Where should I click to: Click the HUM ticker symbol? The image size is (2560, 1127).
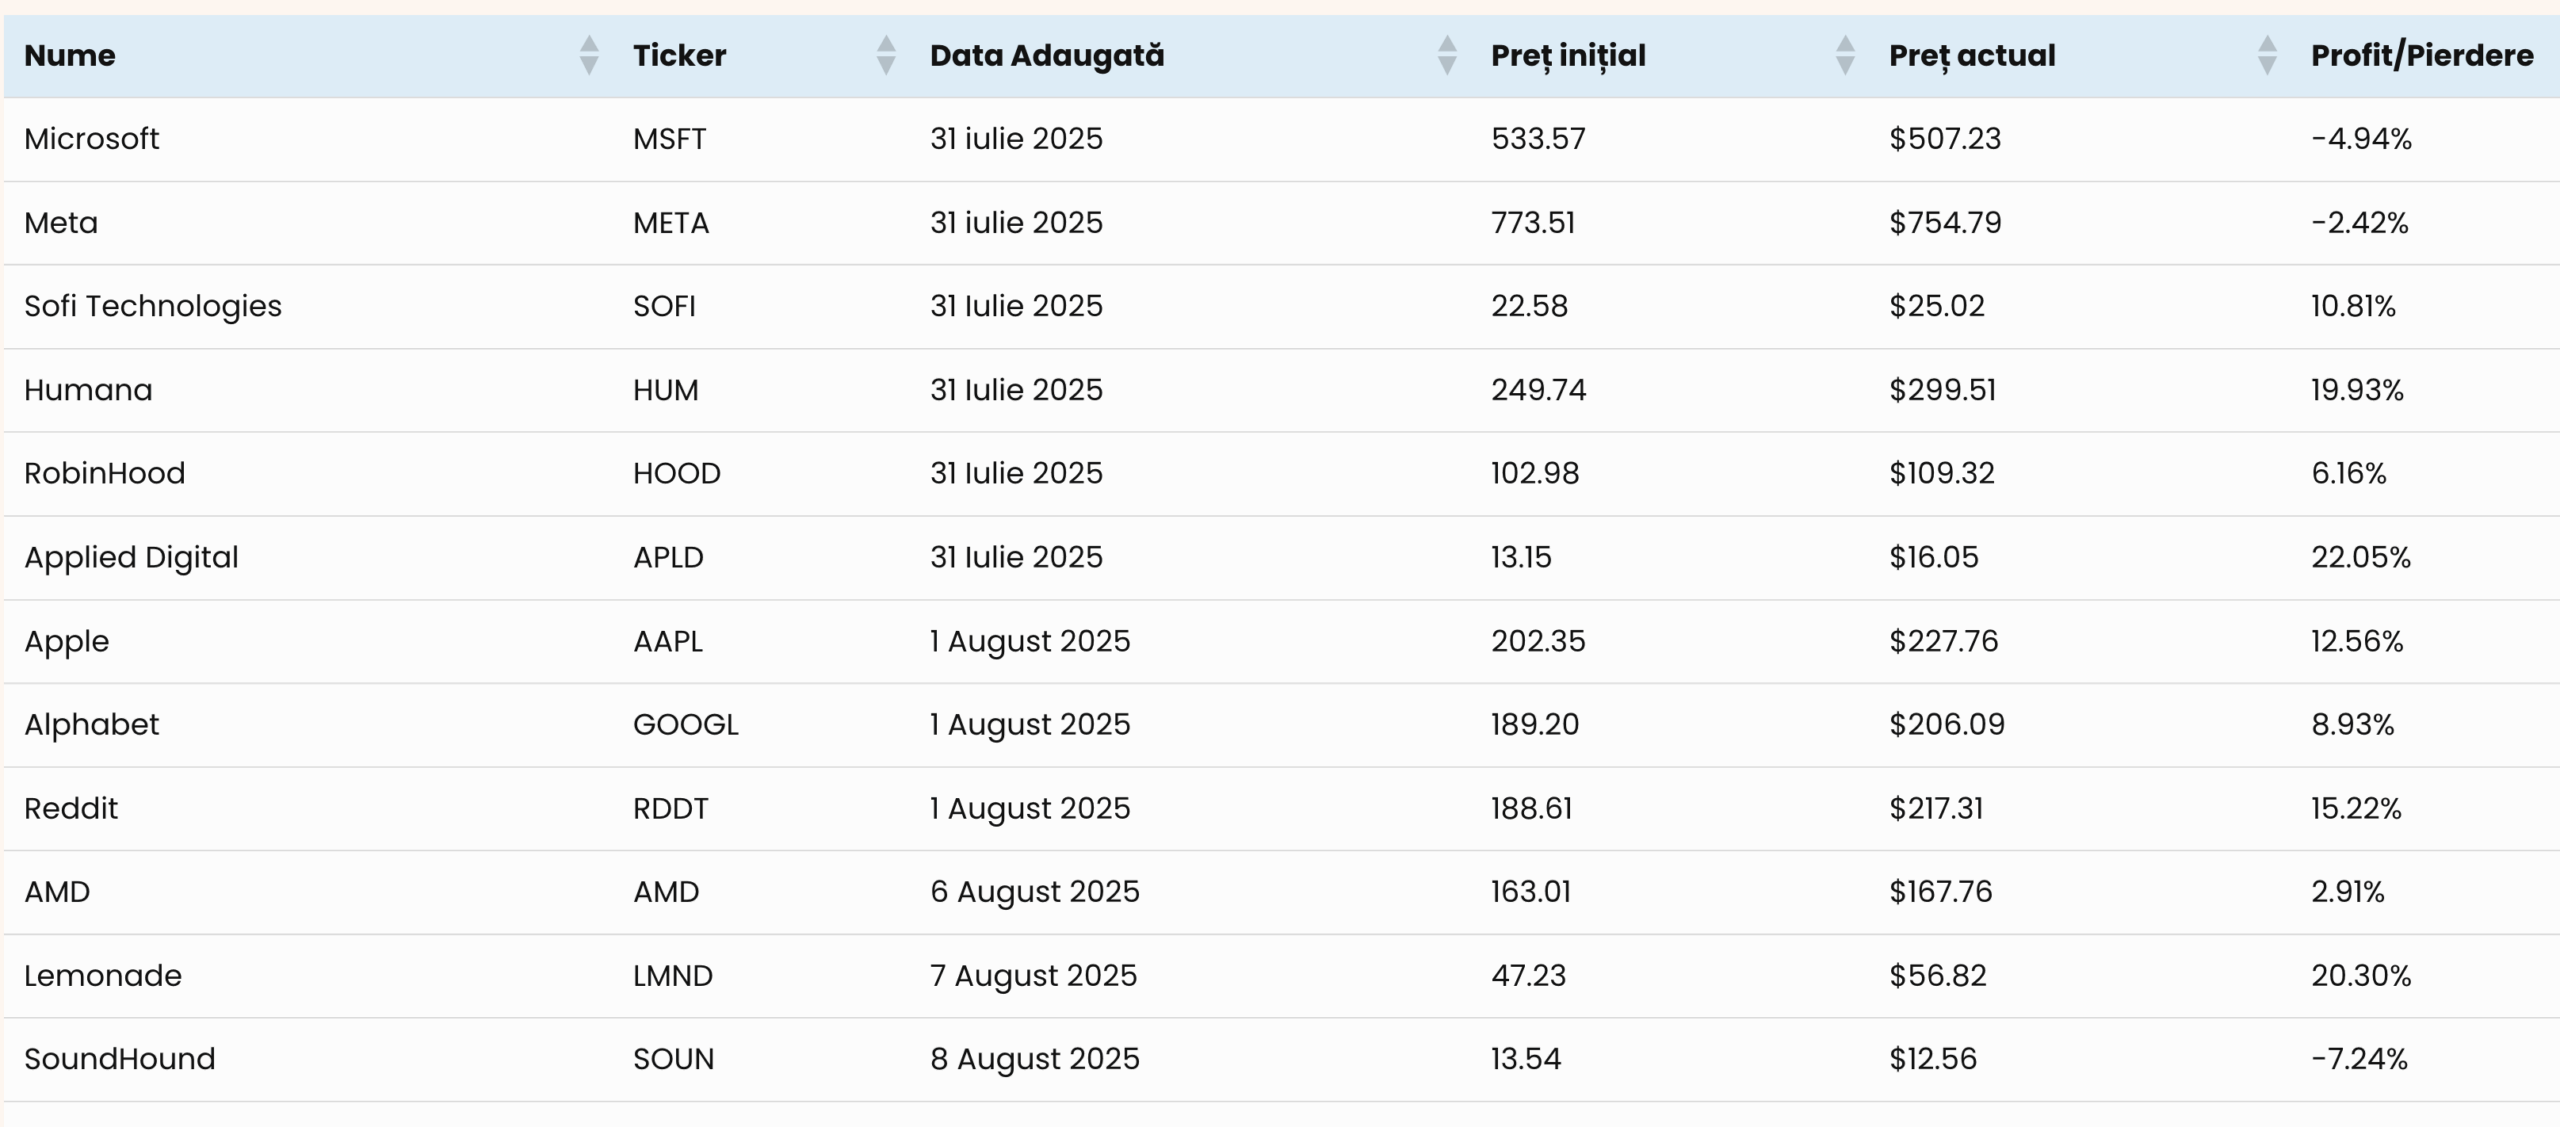(666, 390)
